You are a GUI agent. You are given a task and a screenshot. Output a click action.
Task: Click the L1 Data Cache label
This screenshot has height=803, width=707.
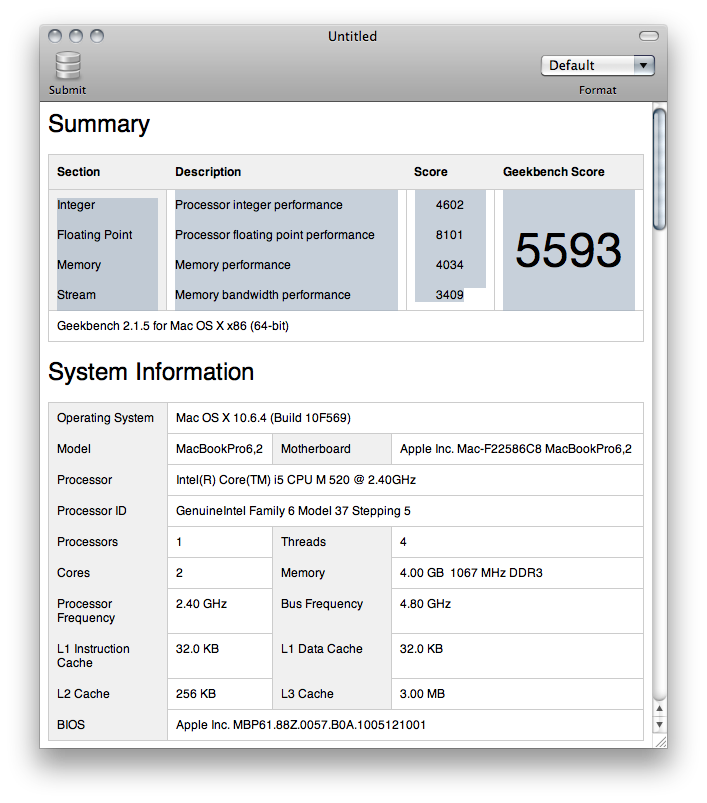[x=322, y=649]
